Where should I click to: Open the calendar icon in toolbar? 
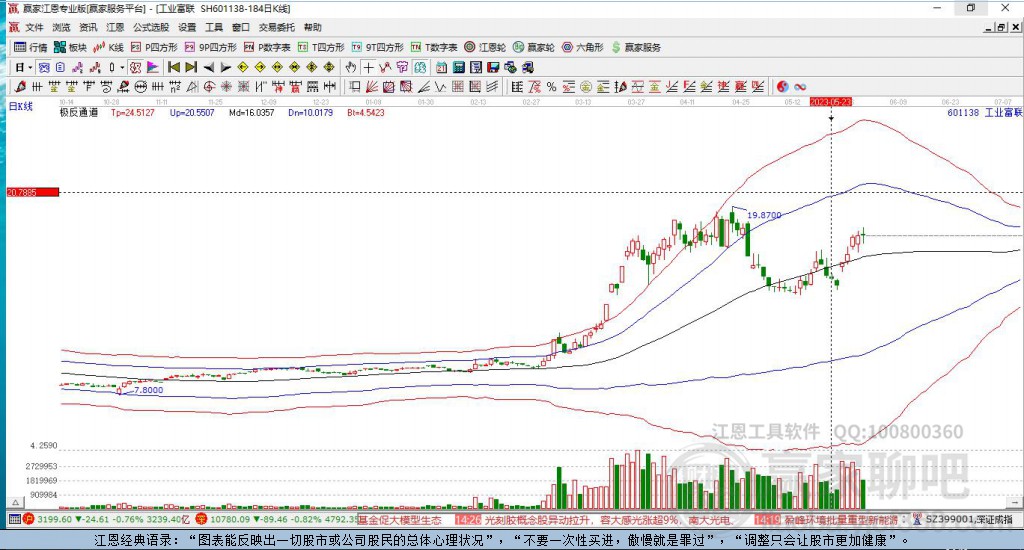click(441, 67)
